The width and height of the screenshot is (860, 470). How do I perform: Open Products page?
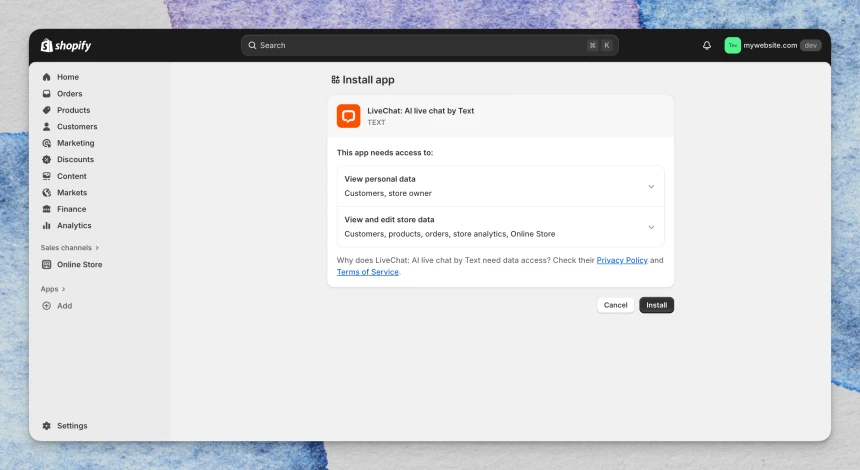pos(73,110)
